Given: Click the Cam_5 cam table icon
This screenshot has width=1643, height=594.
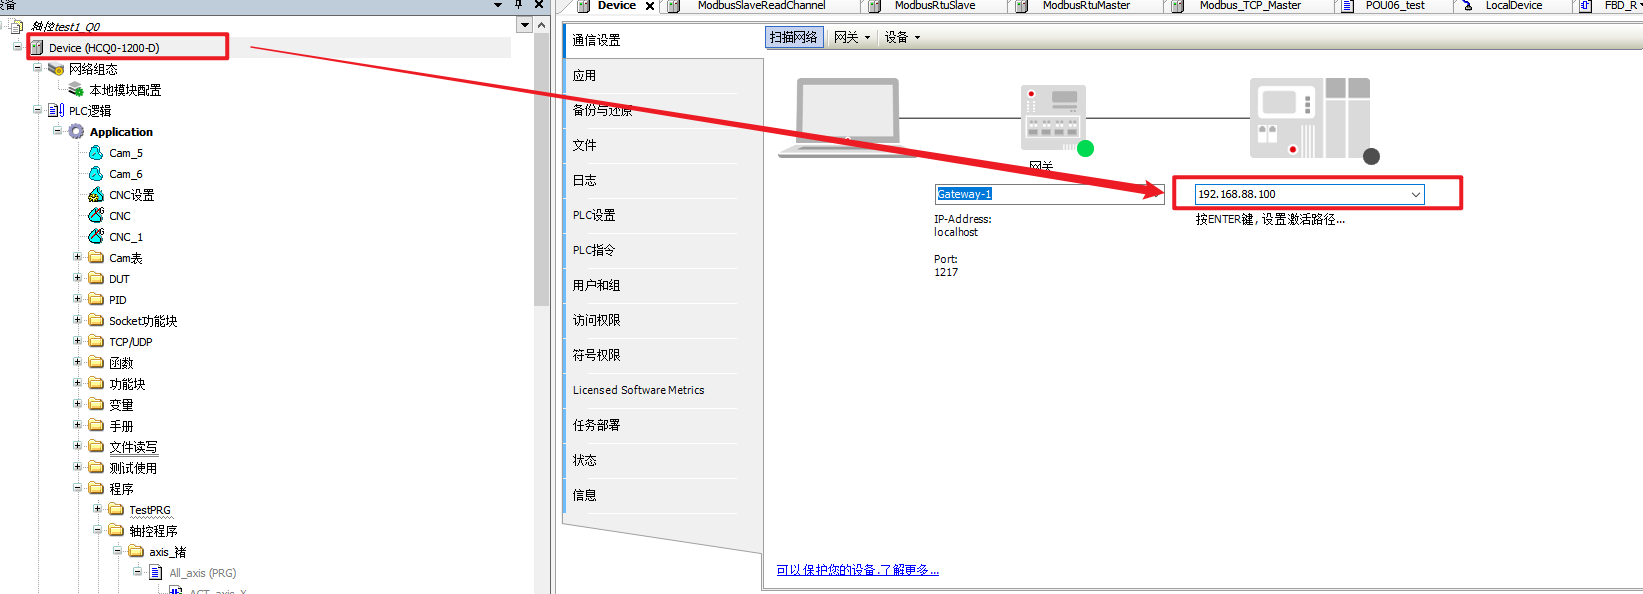Looking at the screenshot, I should click(96, 153).
